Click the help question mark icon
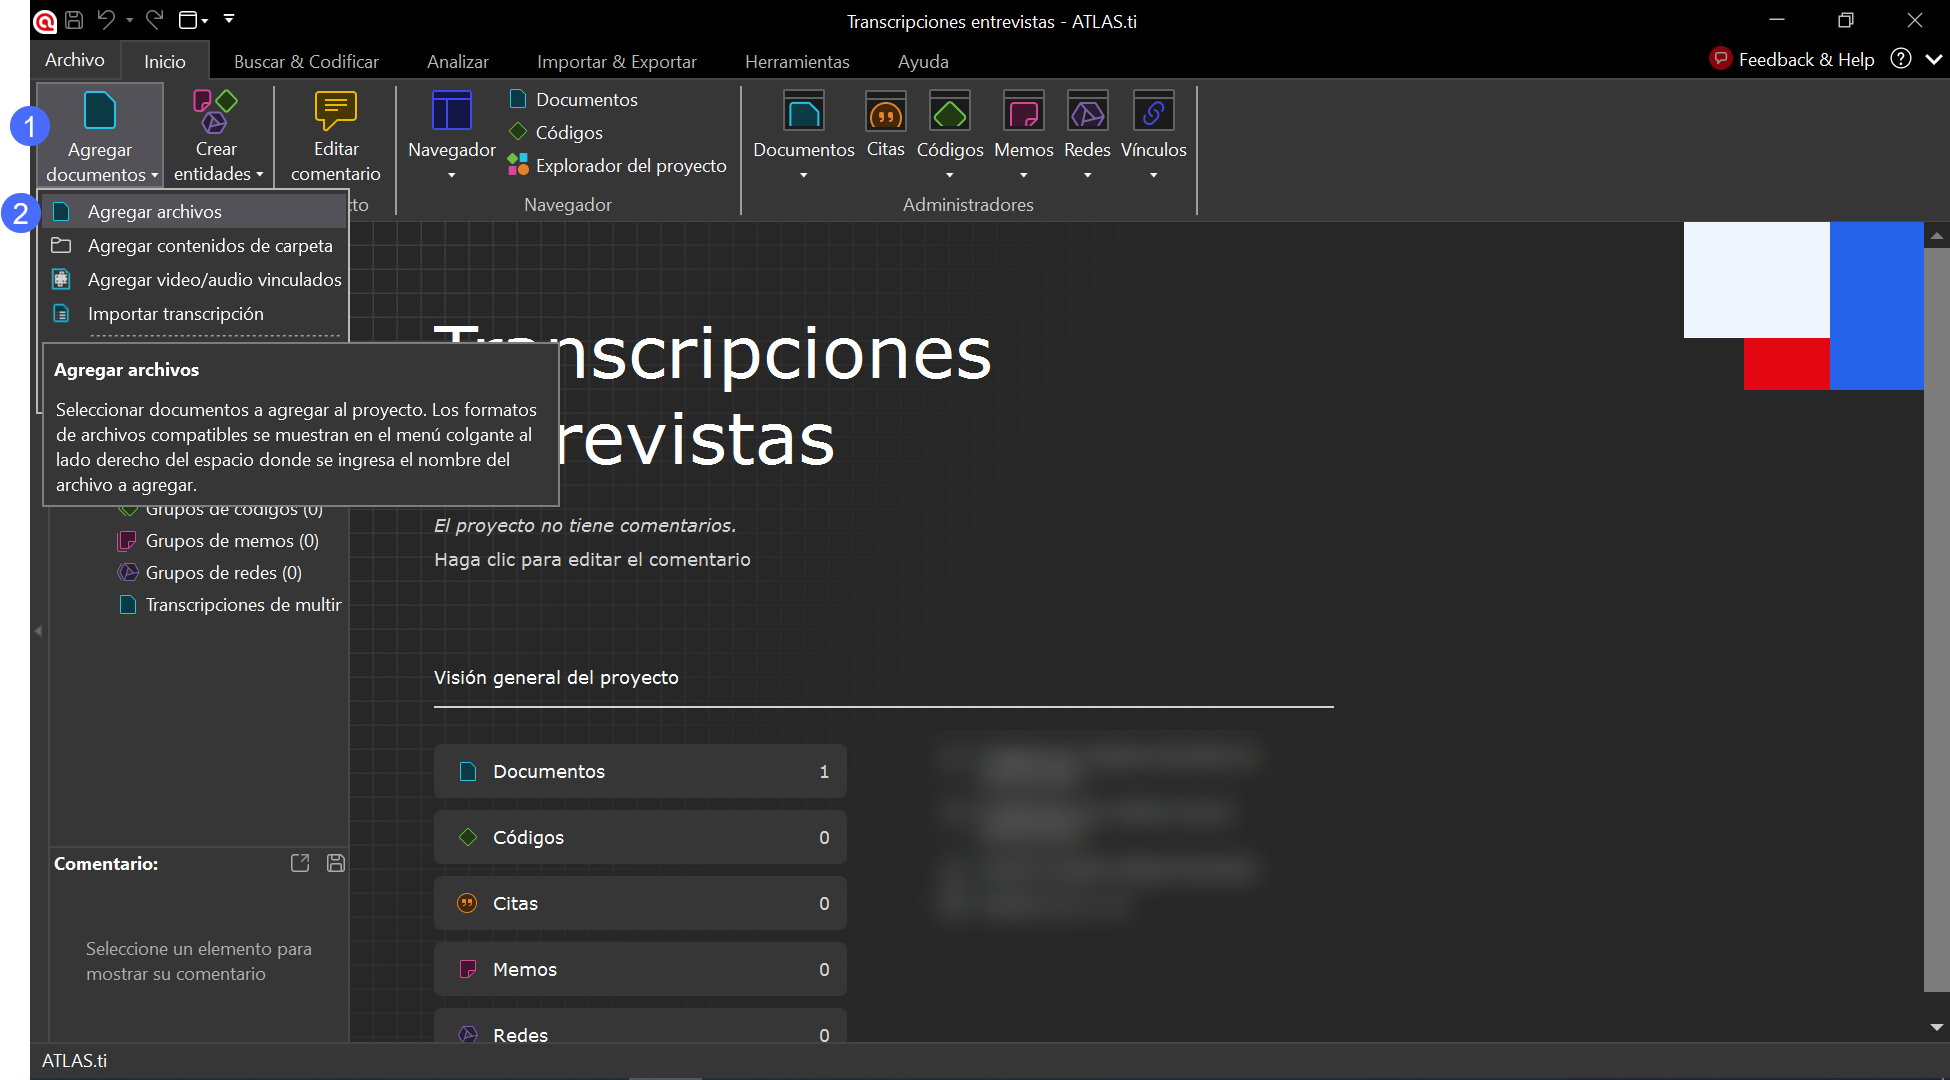The width and height of the screenshot is (1950, 1080). click(x=1901, y=59)
